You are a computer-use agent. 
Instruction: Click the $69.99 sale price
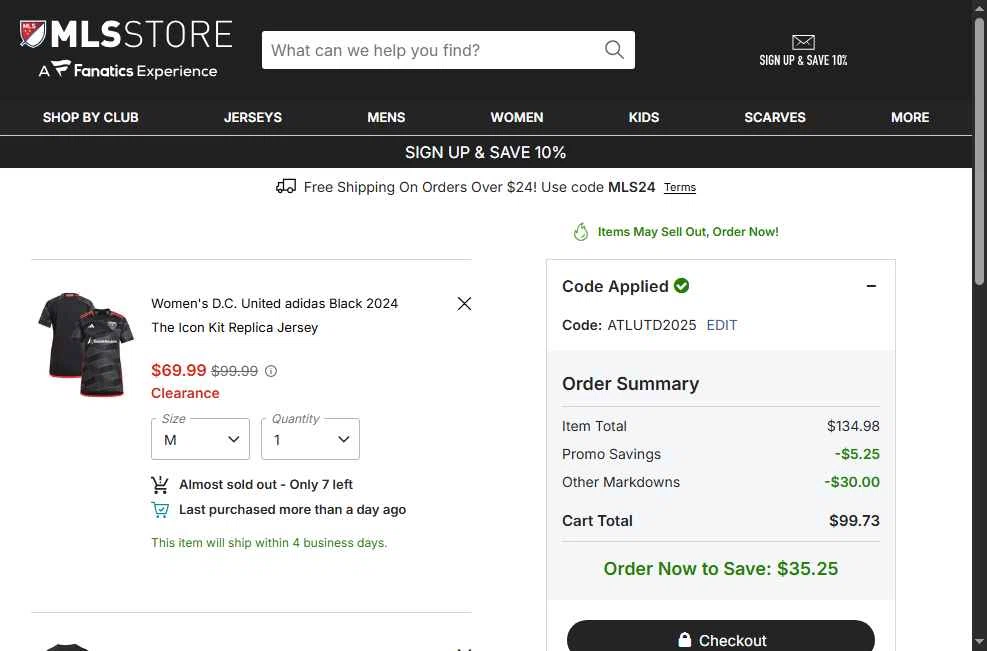pos(179,370)
